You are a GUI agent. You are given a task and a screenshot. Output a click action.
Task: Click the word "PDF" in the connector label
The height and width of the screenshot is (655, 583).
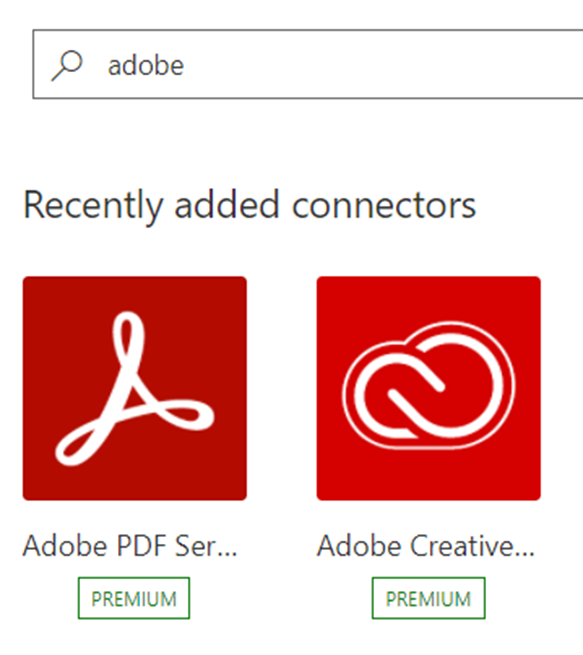tap(142, 546)
